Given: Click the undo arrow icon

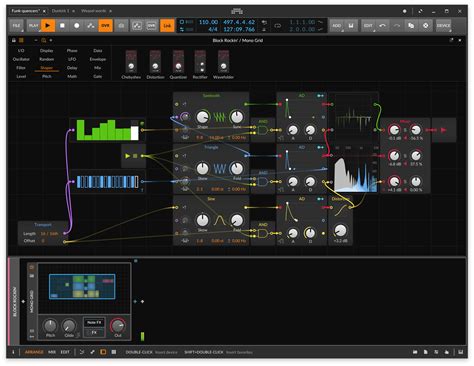Looking at the screenshot, I should point(382,25).
